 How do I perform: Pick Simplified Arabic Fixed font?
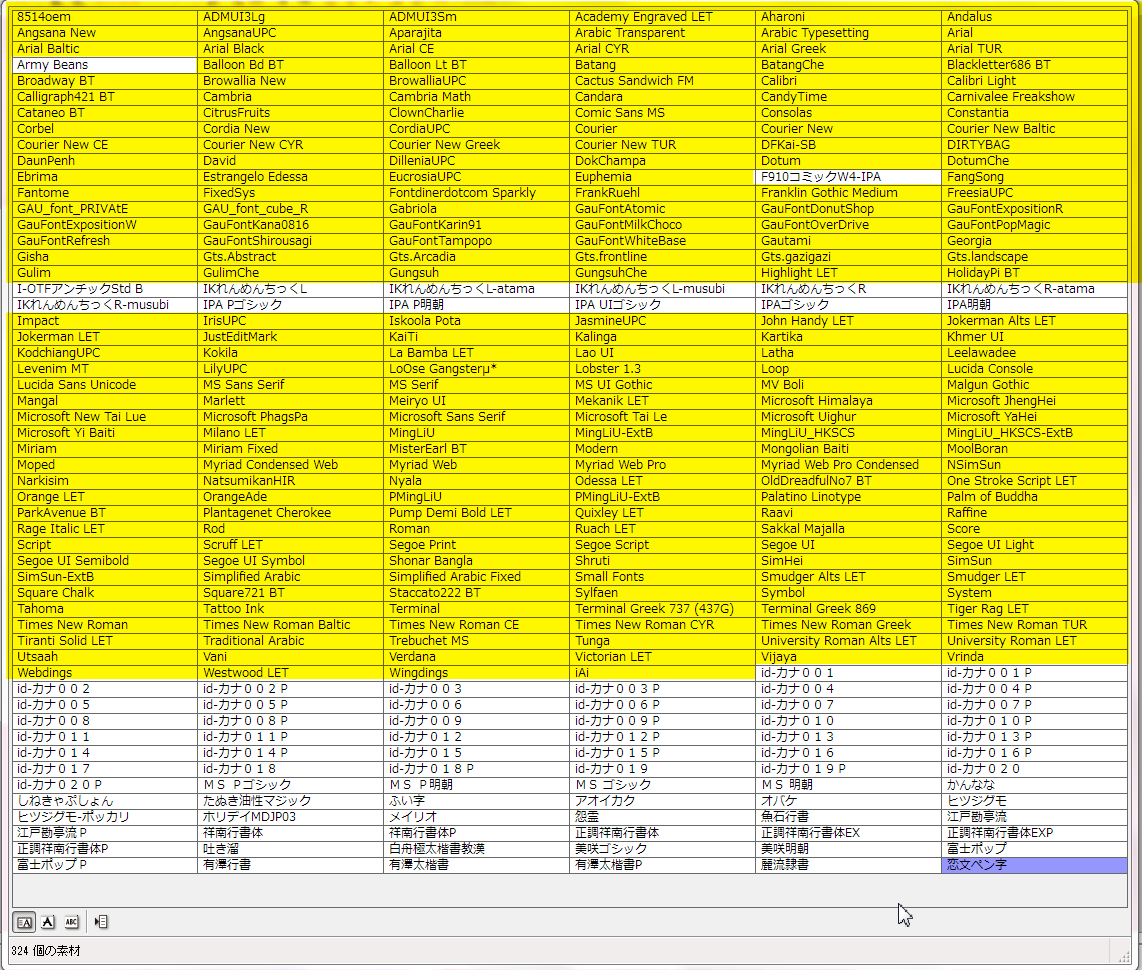pyautogui.click(x=476, y=577)
